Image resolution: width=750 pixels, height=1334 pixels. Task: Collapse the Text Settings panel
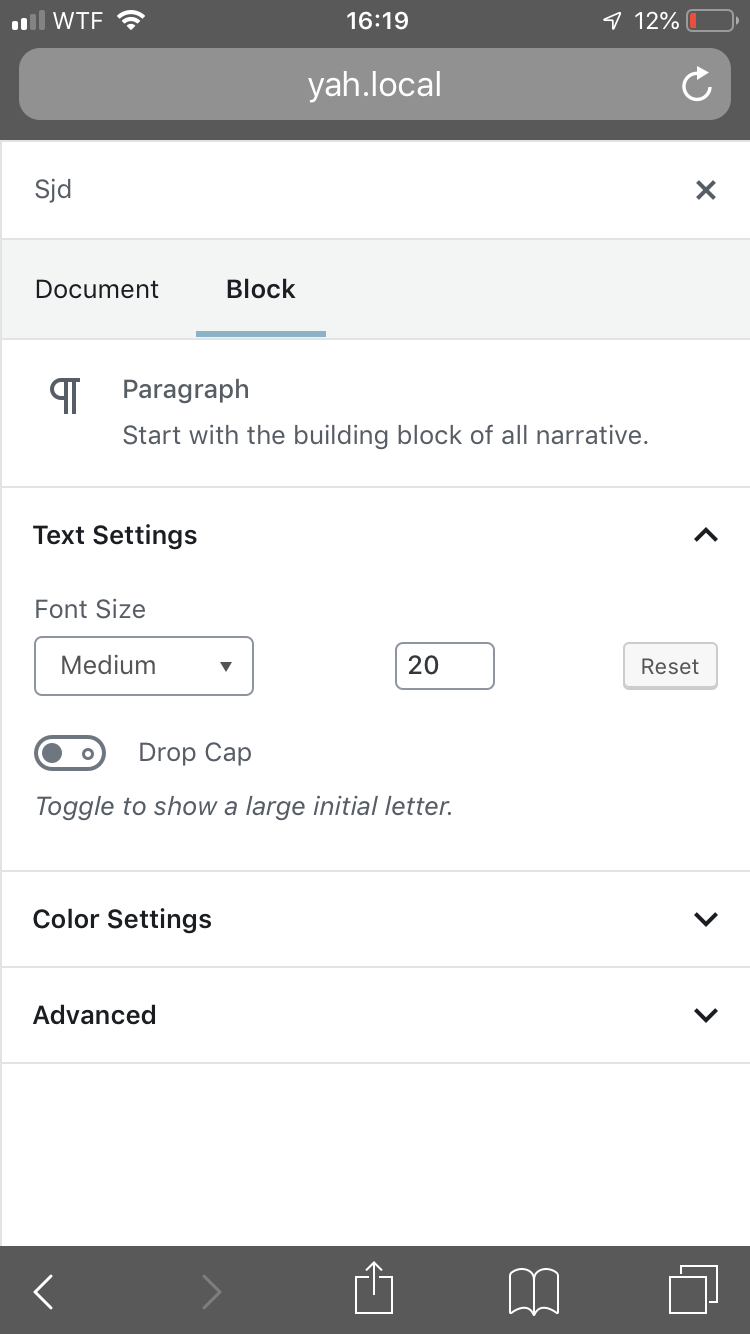tap(705, 535)
